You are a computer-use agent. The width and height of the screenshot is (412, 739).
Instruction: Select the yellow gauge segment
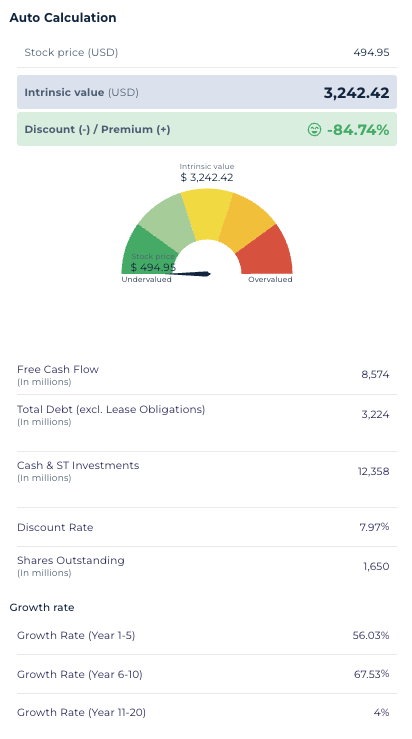(207, 212)
